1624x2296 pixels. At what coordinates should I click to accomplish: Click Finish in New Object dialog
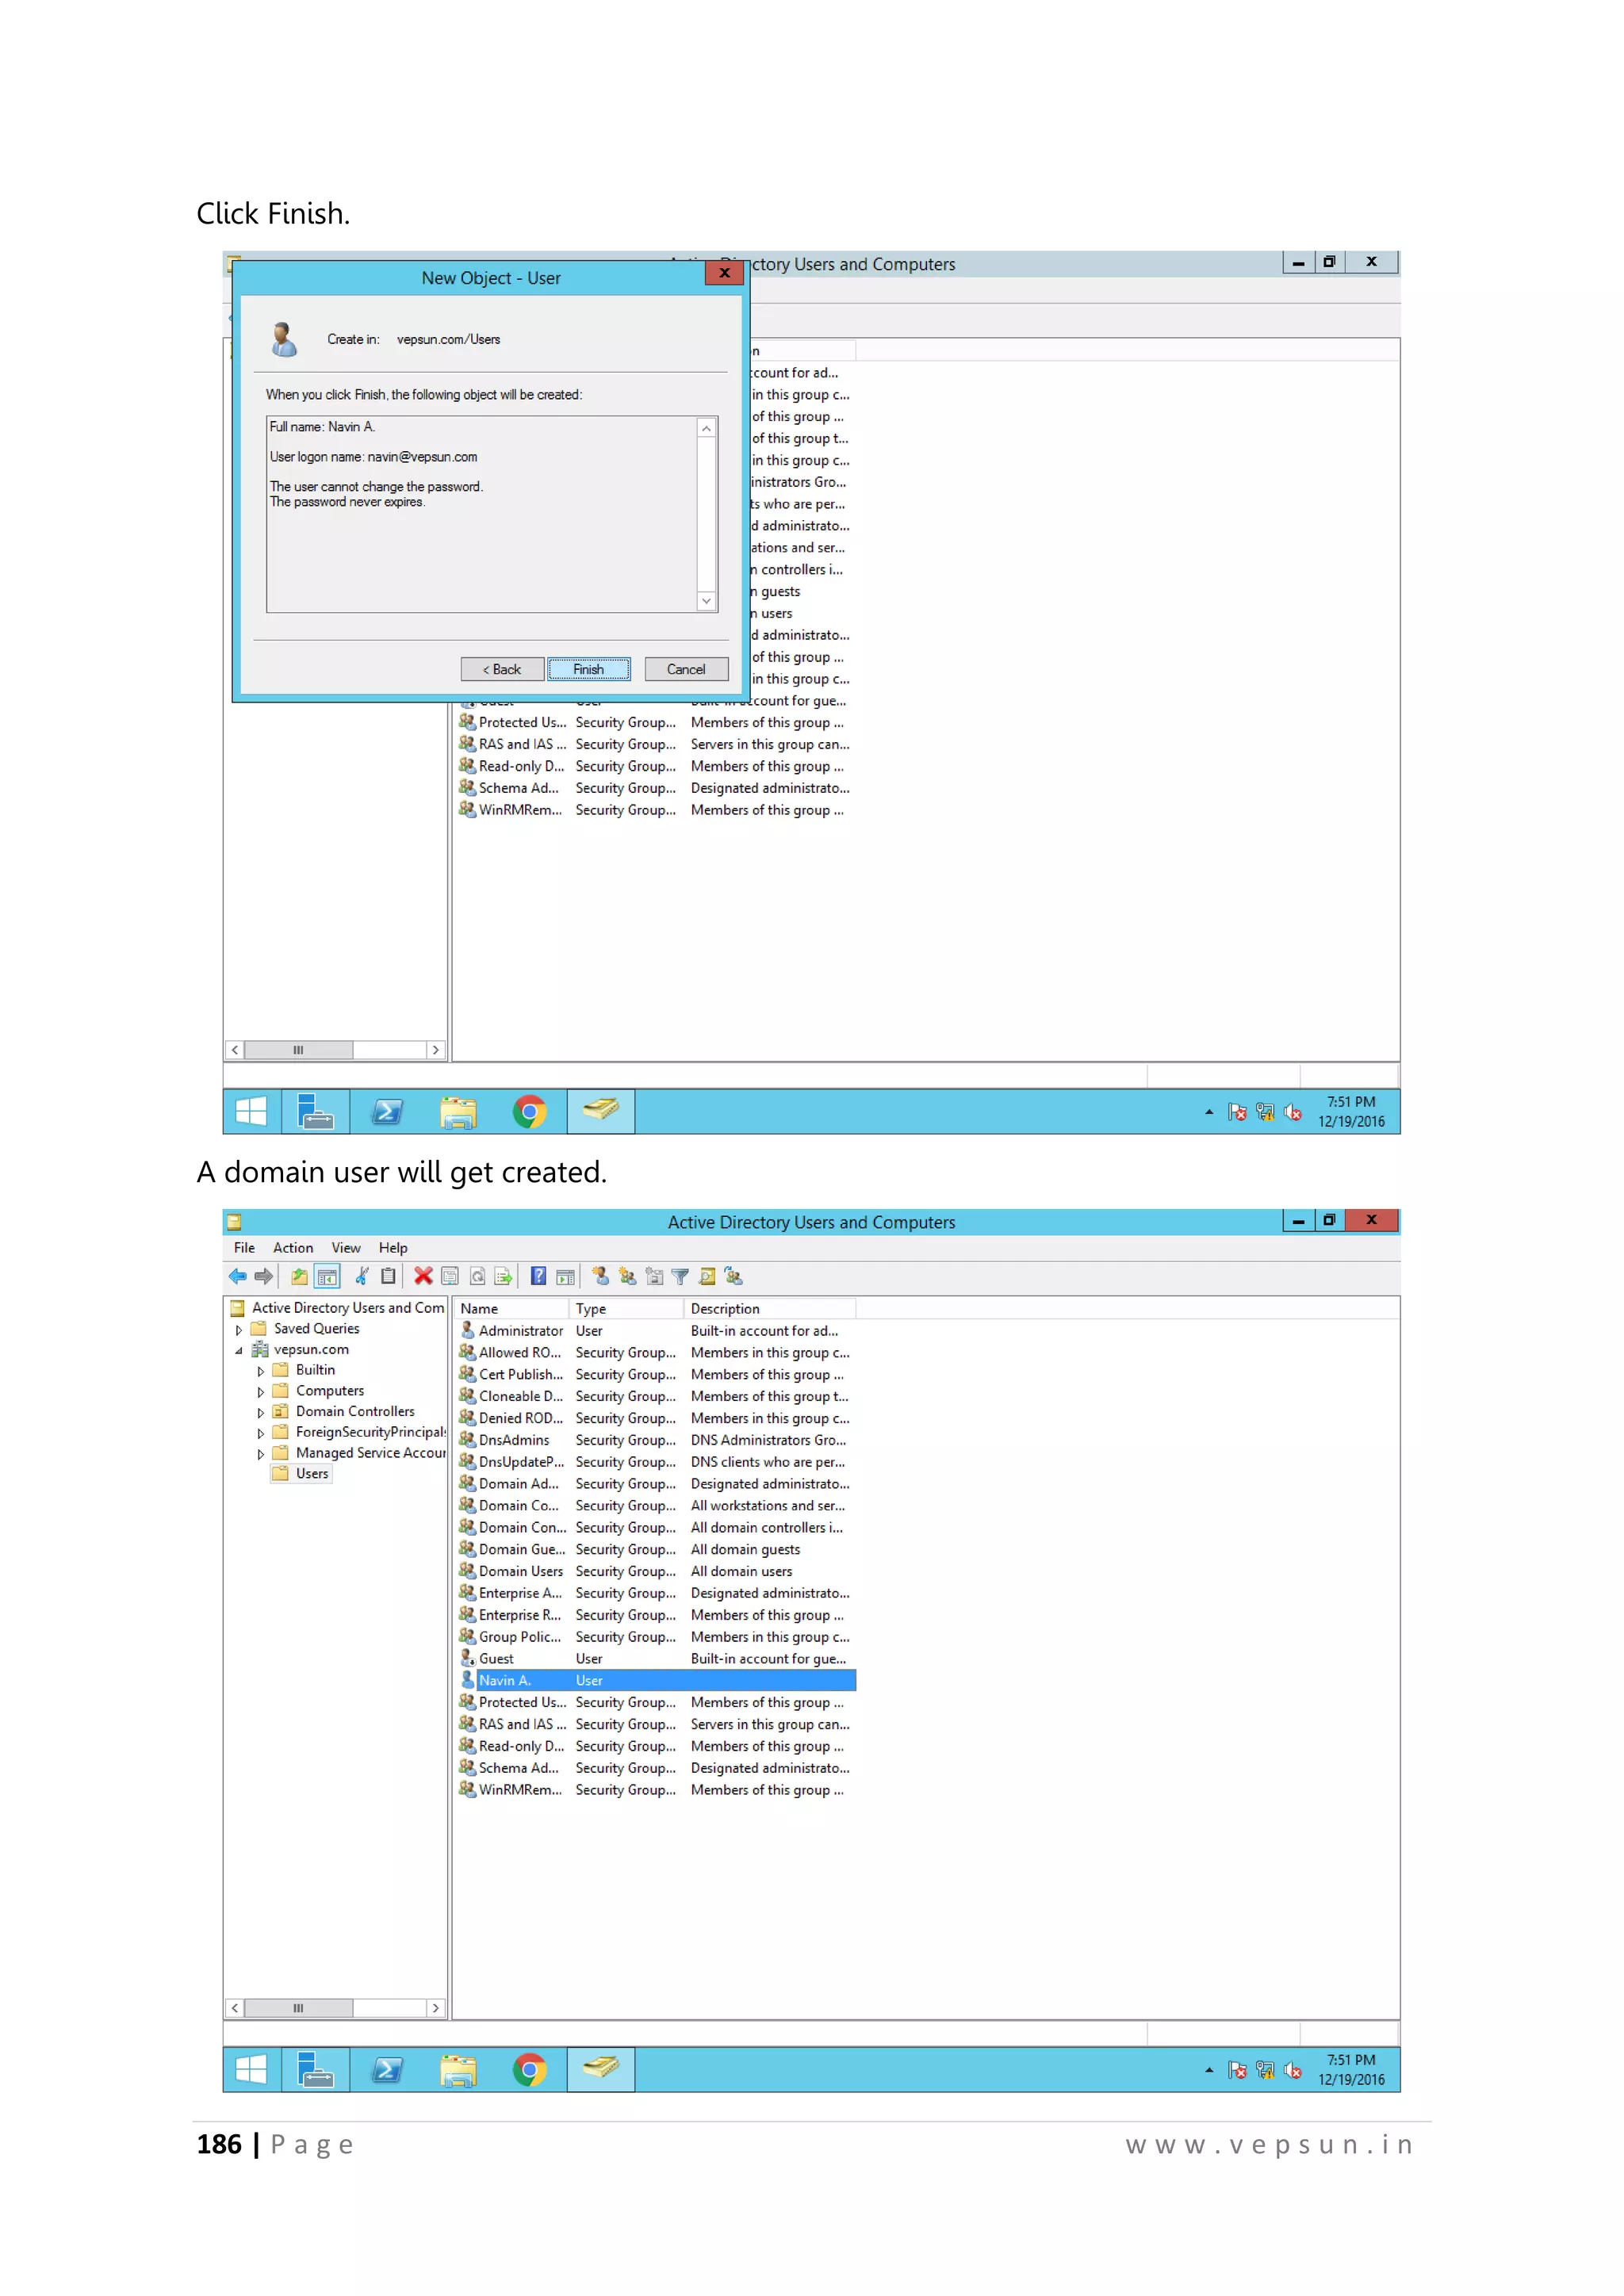coord(588,669)
